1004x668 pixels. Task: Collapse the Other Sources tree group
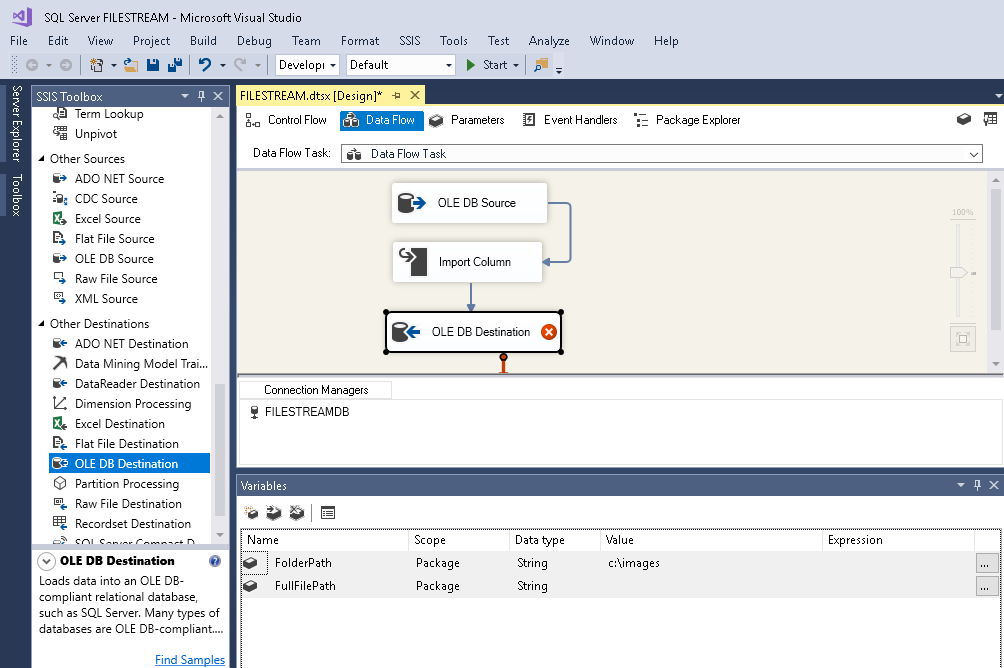point(41,159)
